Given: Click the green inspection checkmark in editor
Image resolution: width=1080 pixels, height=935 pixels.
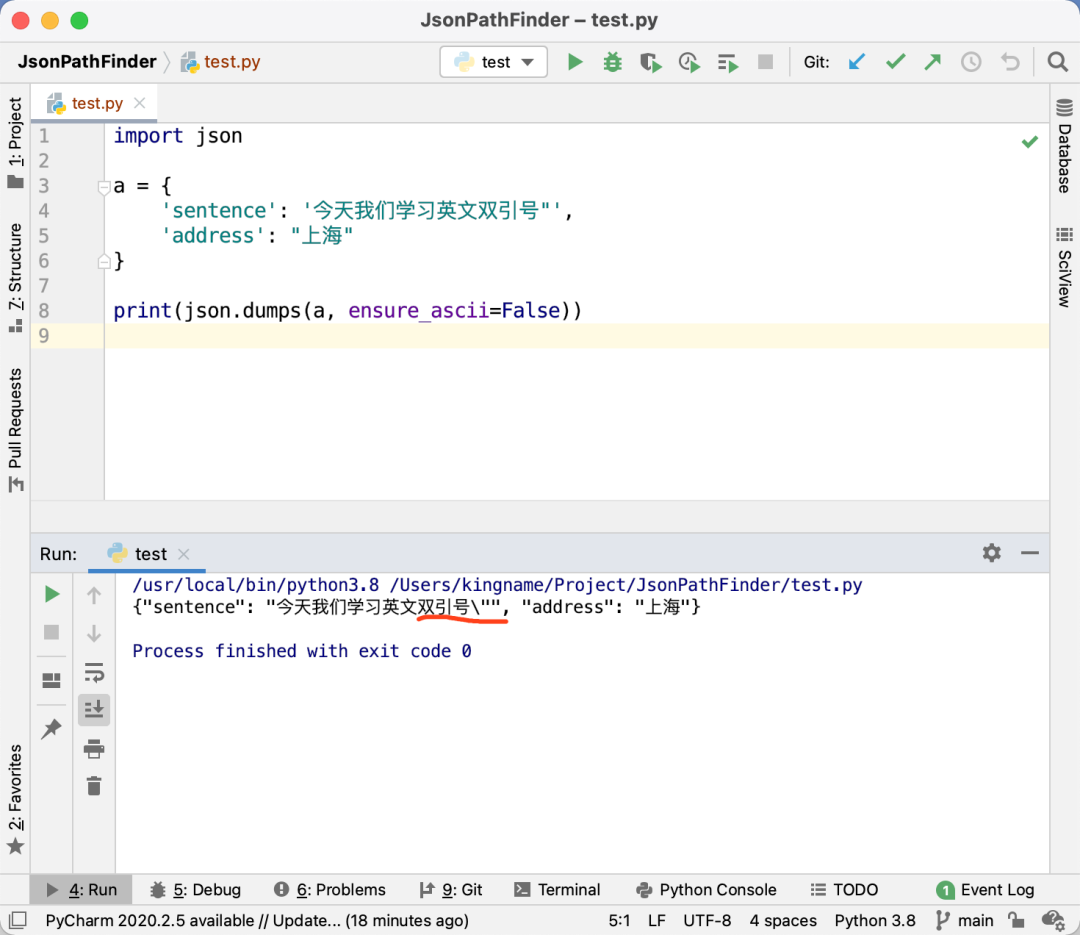Looking at the screenshot, I should click(x=1030, y=142).
